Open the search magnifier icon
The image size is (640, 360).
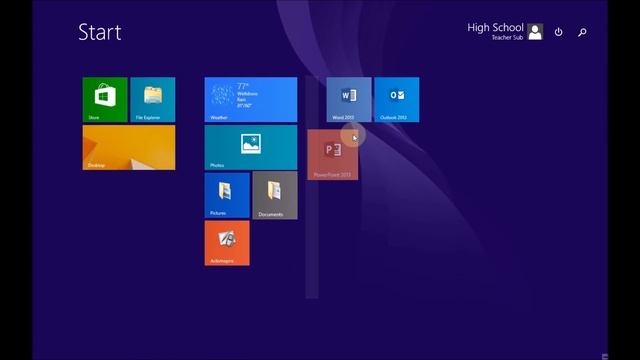pyautogui.click(x=582, y=32)
